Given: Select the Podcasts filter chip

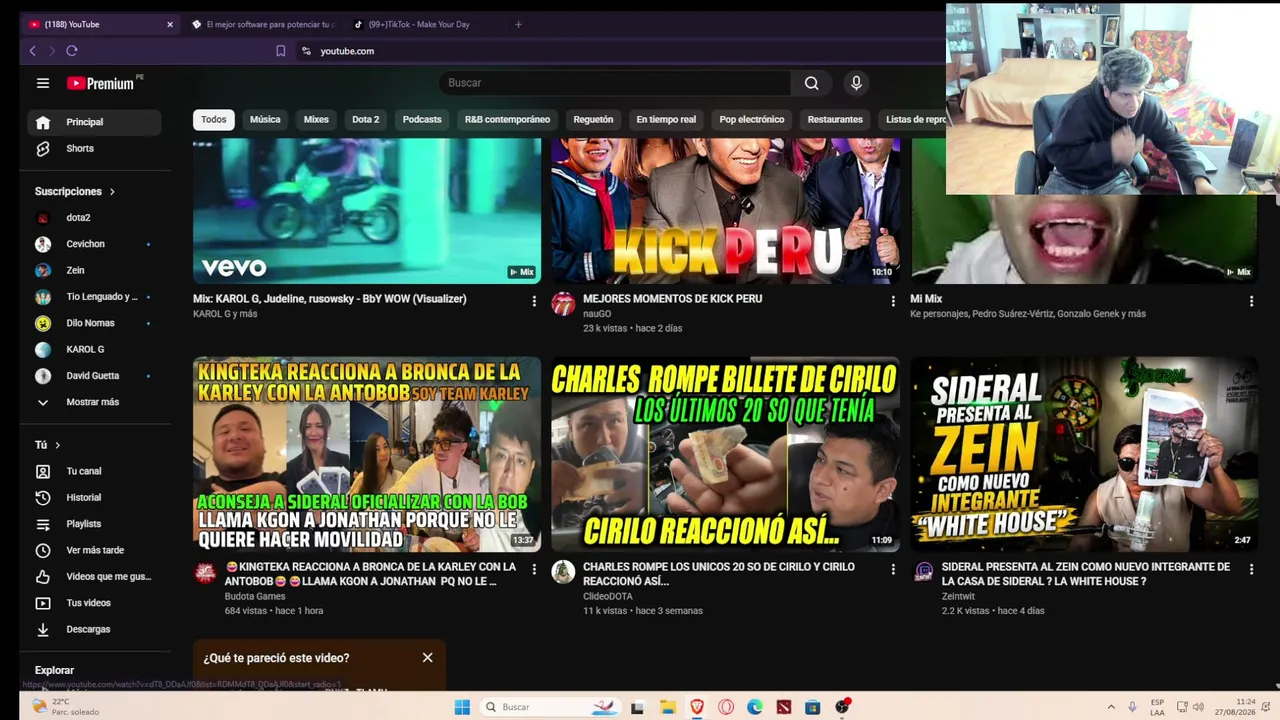Looking at the screenshot, I should (x=422, y=120).
